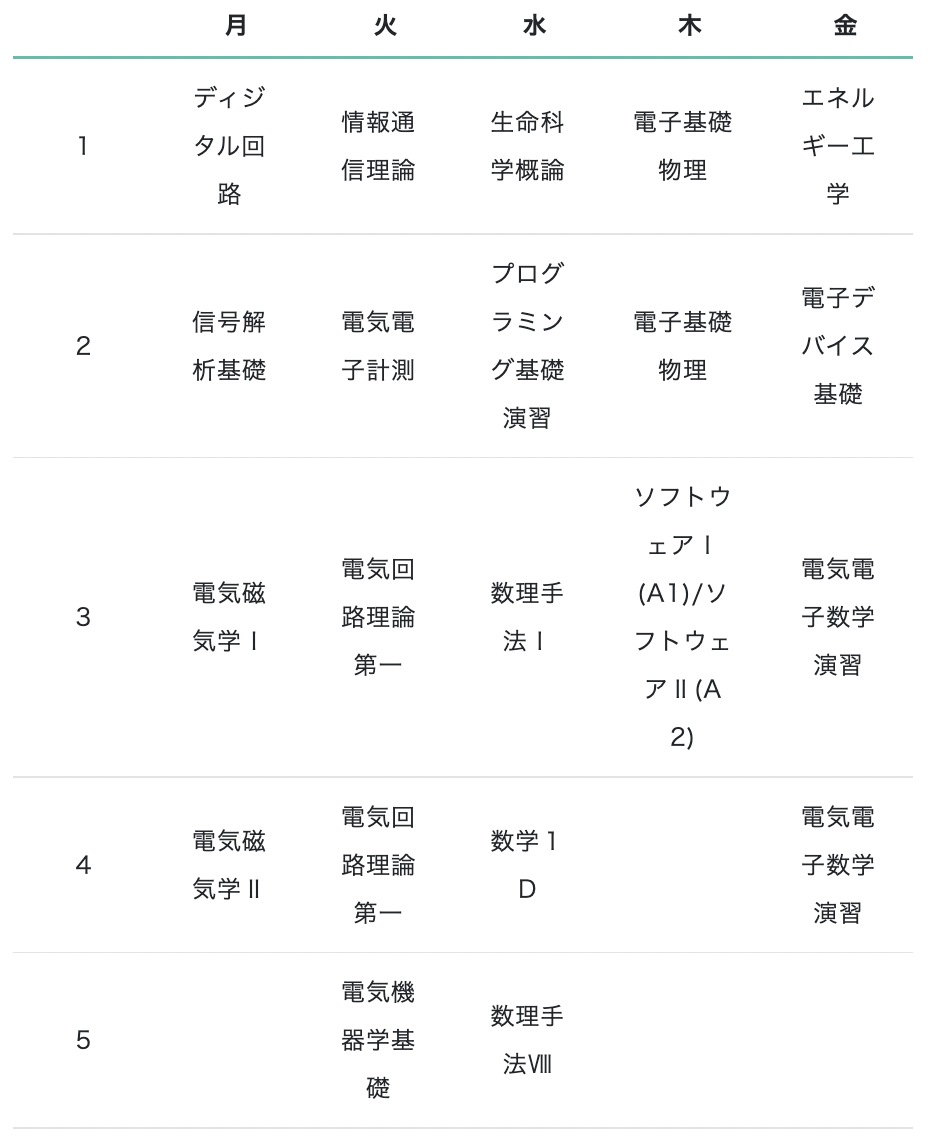Click the 月 column header

235,26
